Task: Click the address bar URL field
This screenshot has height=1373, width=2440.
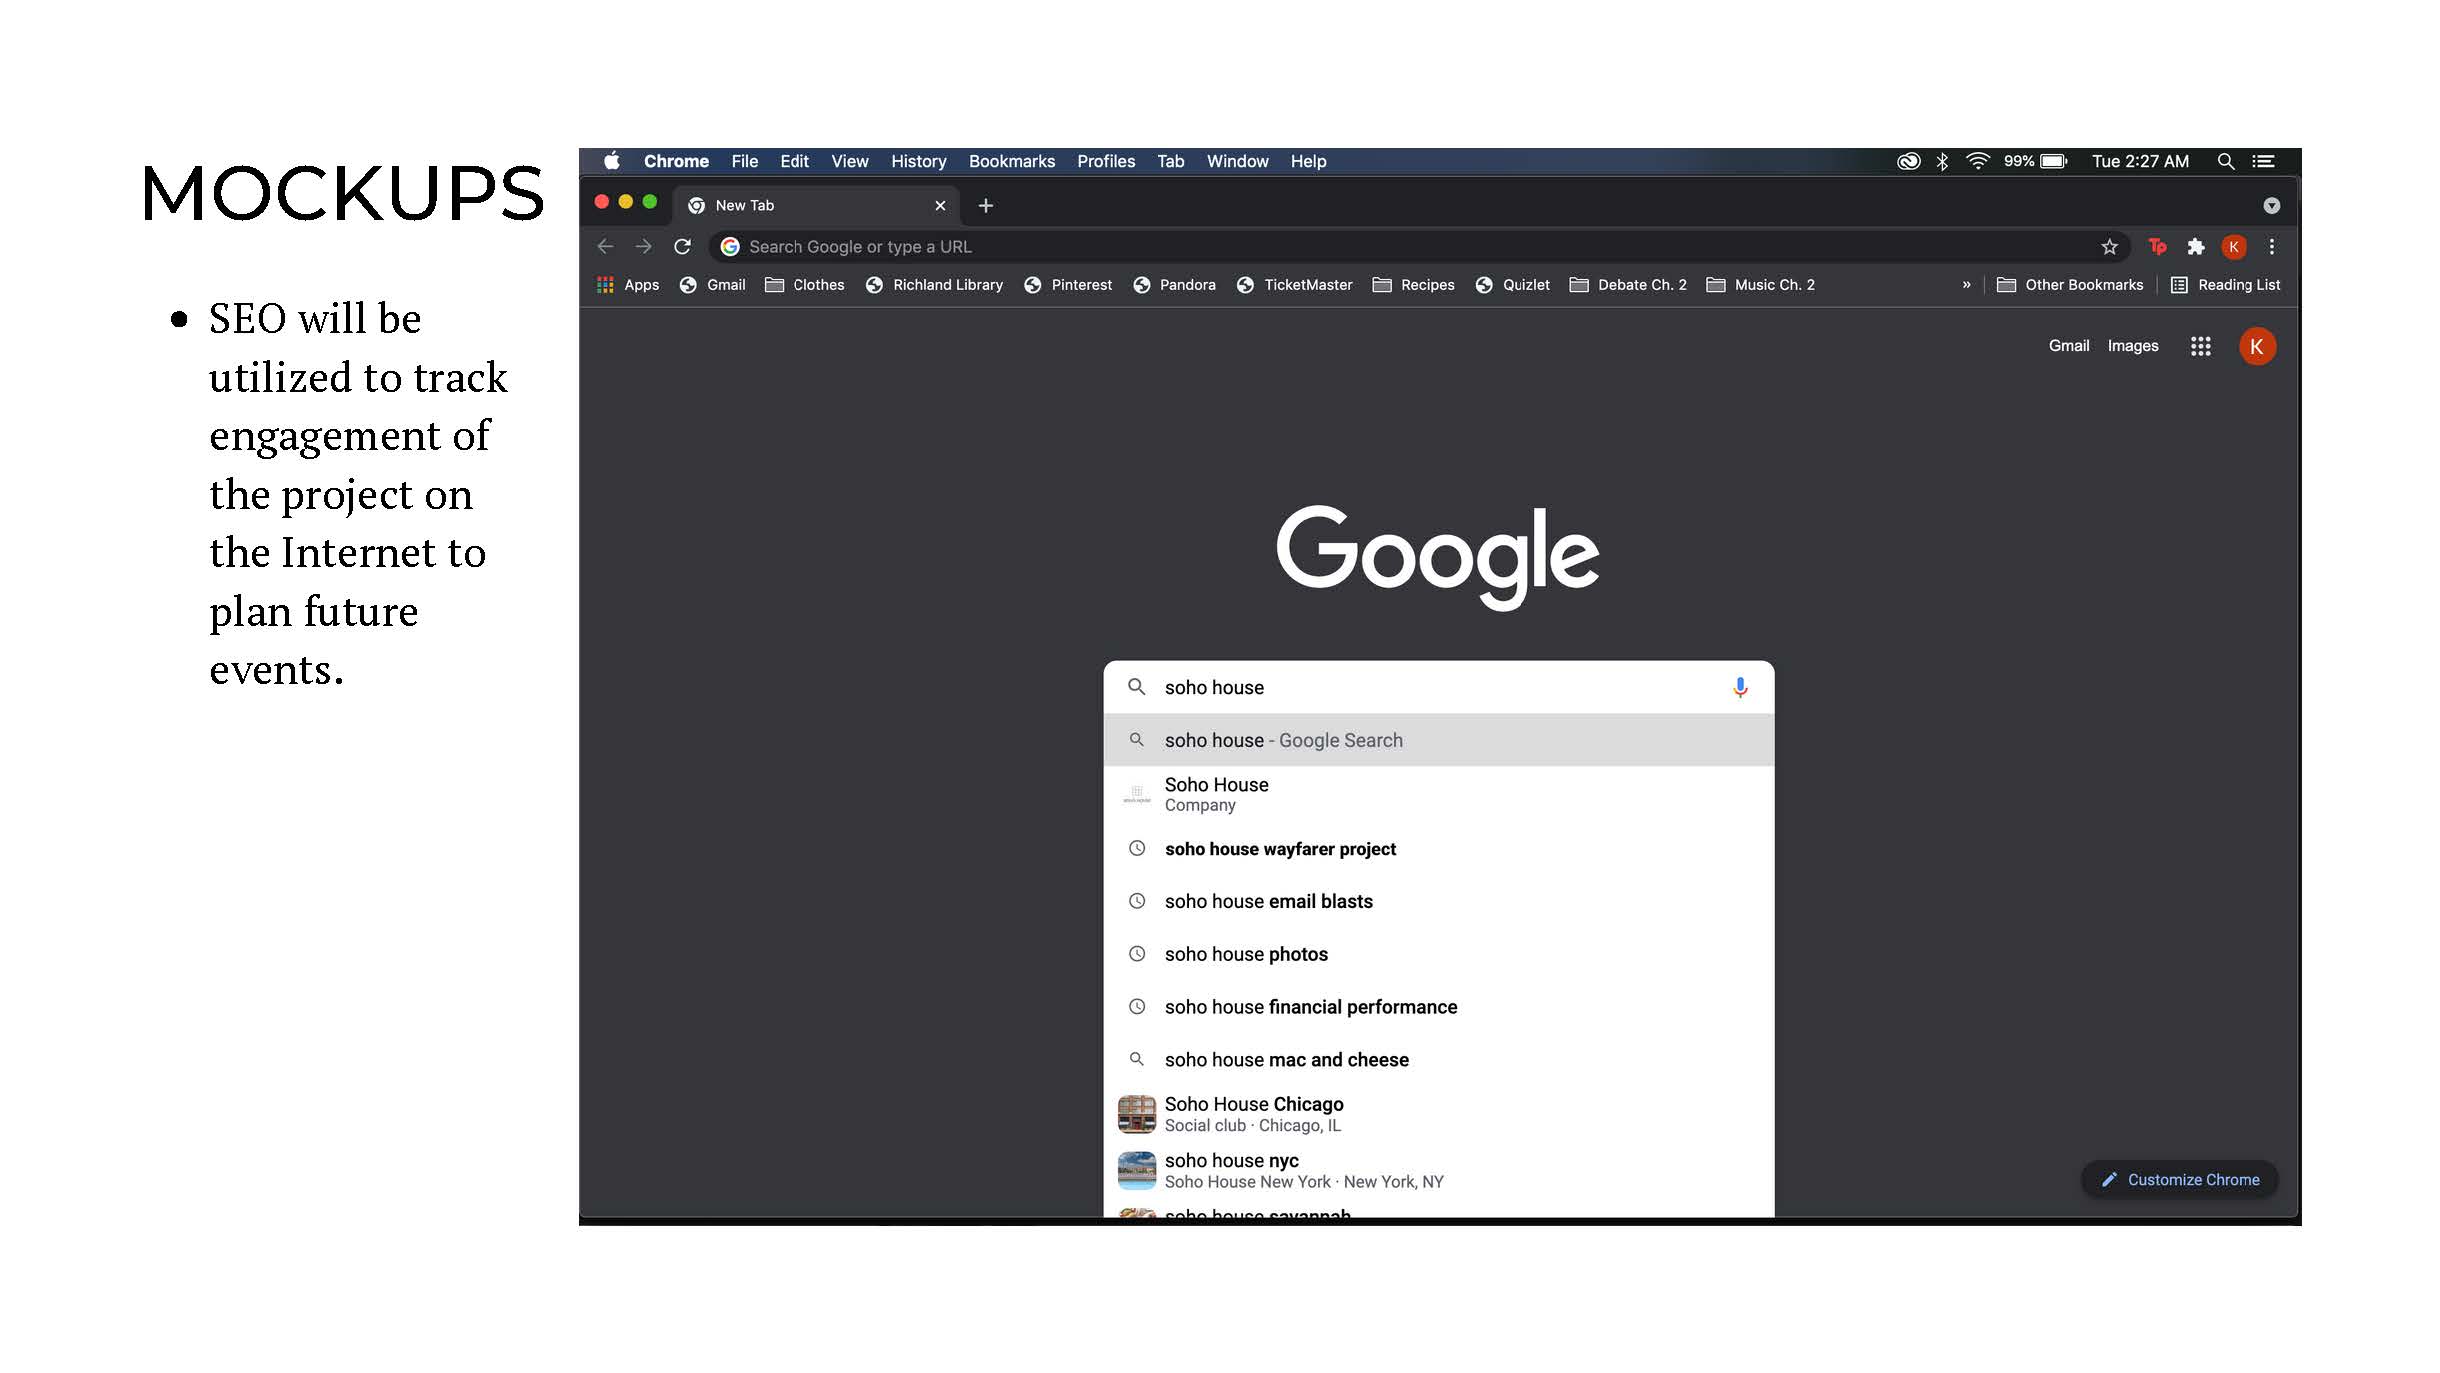Action: (x=1420, y=247)
